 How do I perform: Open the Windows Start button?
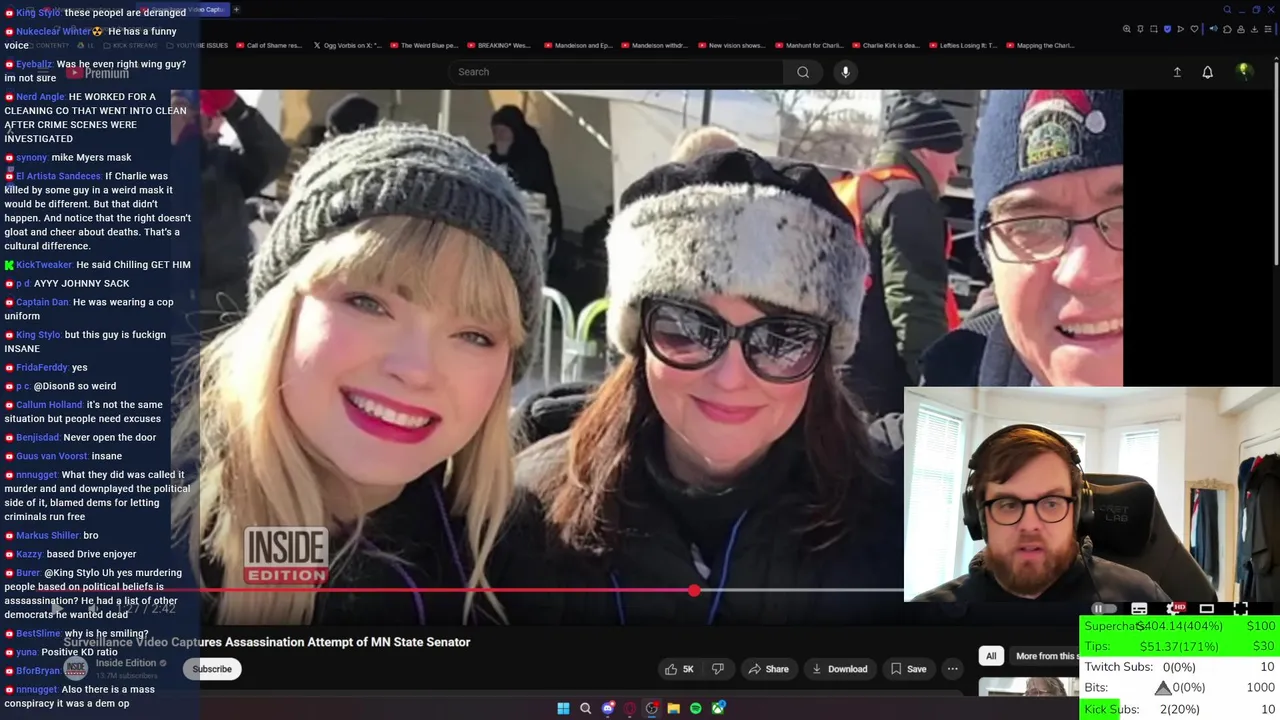click(563, 708)
